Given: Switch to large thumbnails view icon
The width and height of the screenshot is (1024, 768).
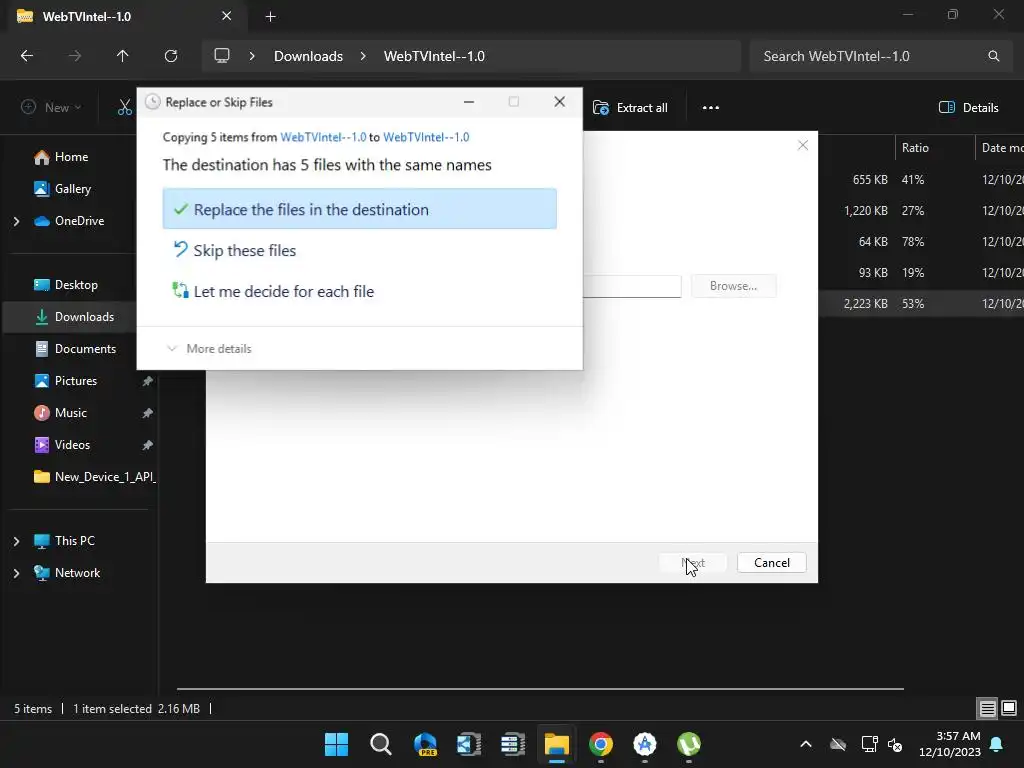Looking at the screenshot, I should pyautogui.click(x=1009, y=708).
